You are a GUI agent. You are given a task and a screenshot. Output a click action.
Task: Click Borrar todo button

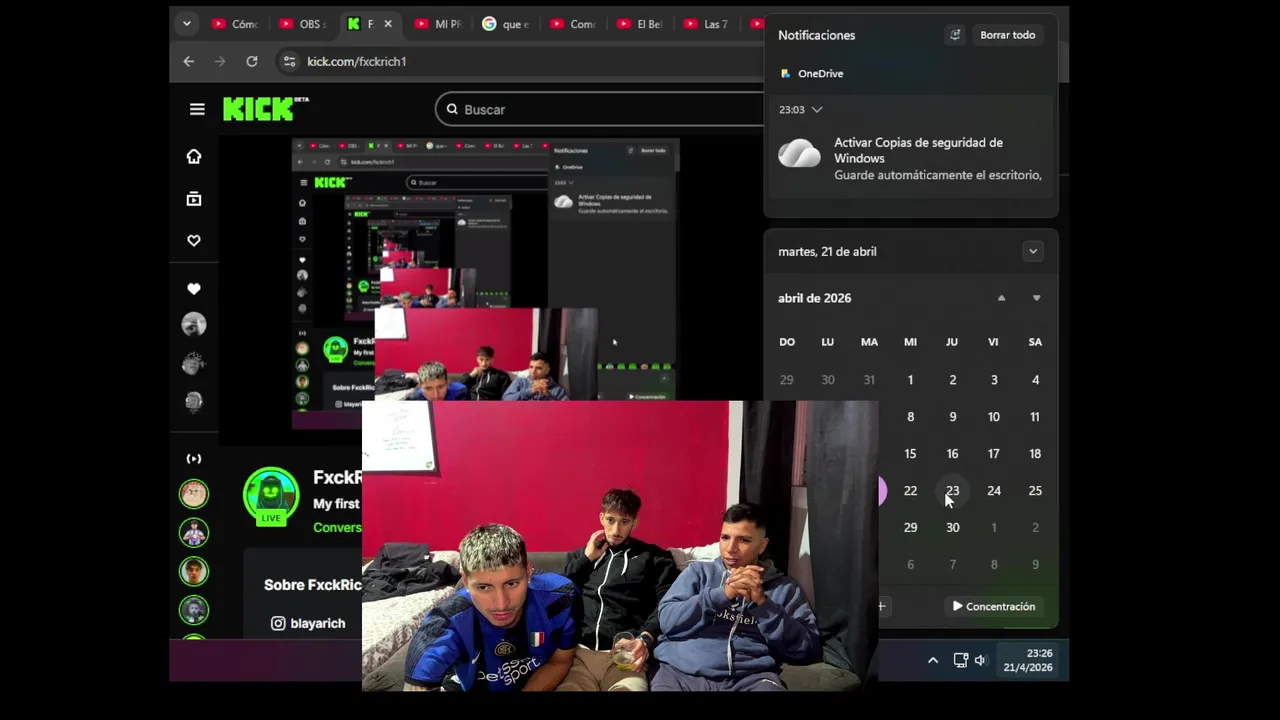[x=1007, y=35]
